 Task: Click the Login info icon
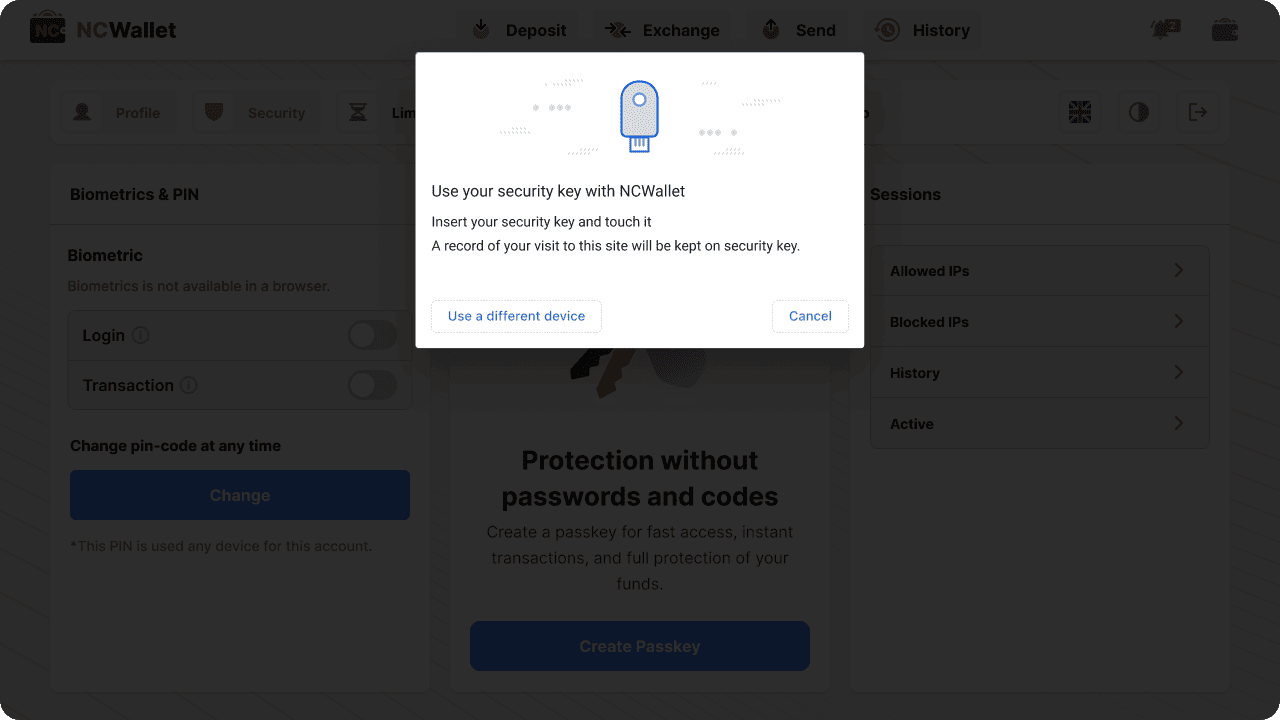click(x=141, y=335)
